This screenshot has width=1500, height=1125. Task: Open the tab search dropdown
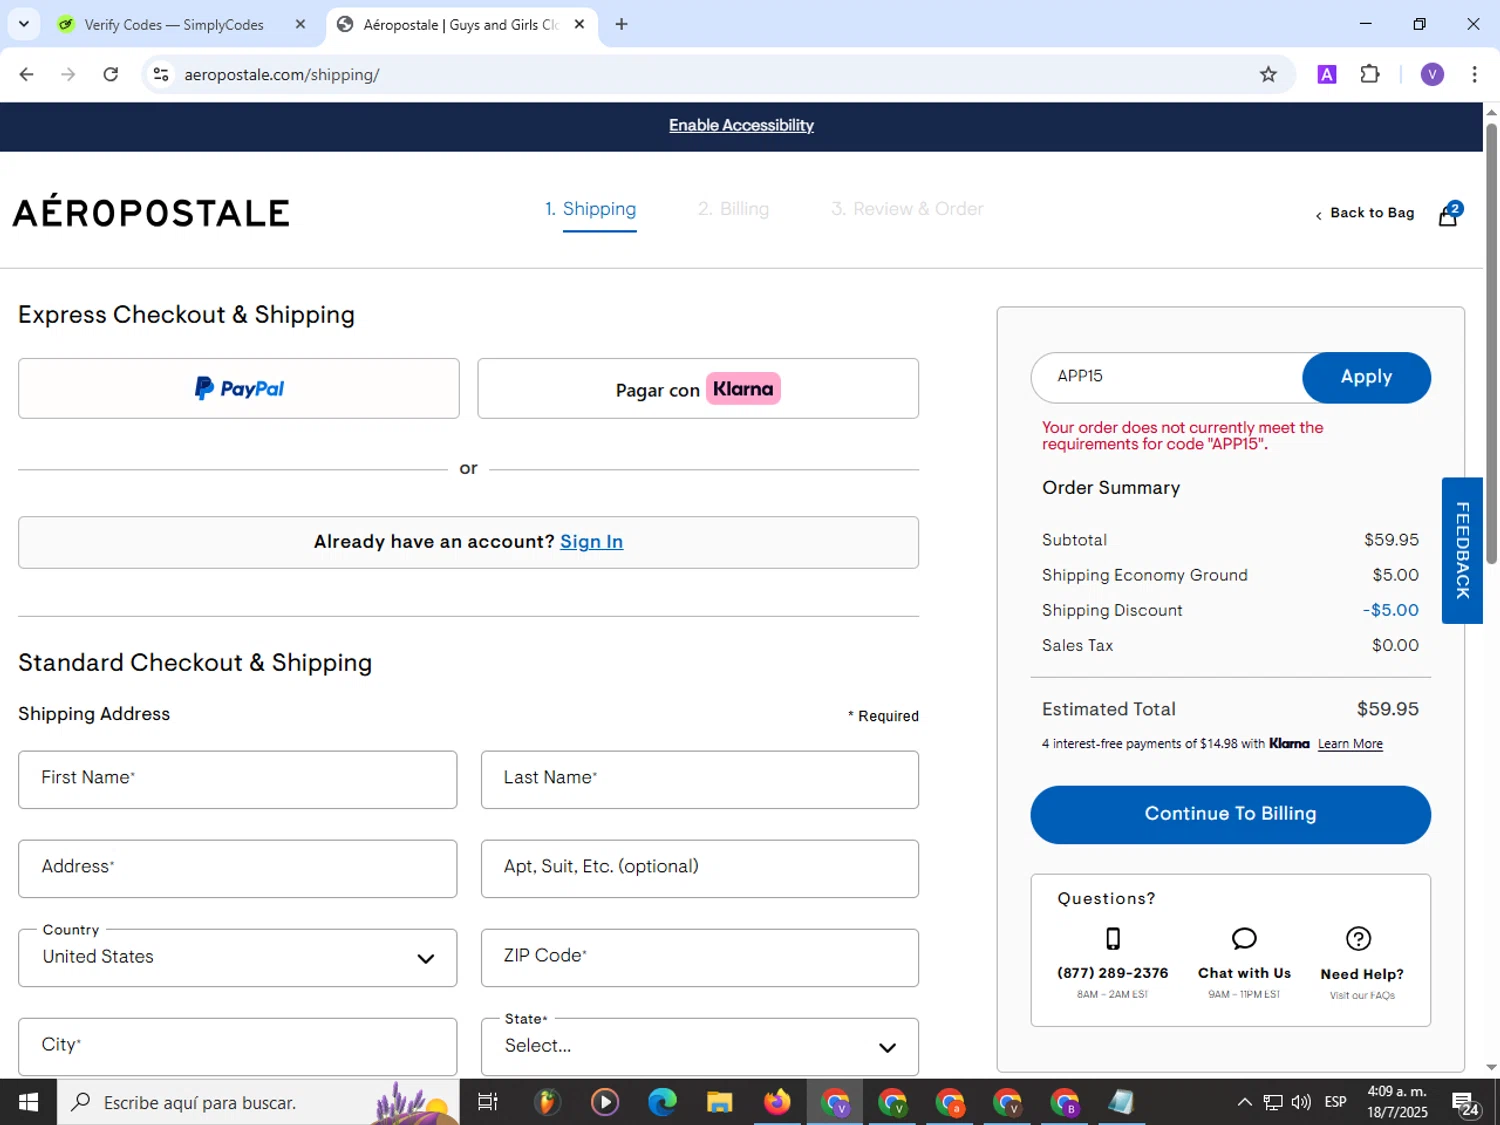click(23, 24)
